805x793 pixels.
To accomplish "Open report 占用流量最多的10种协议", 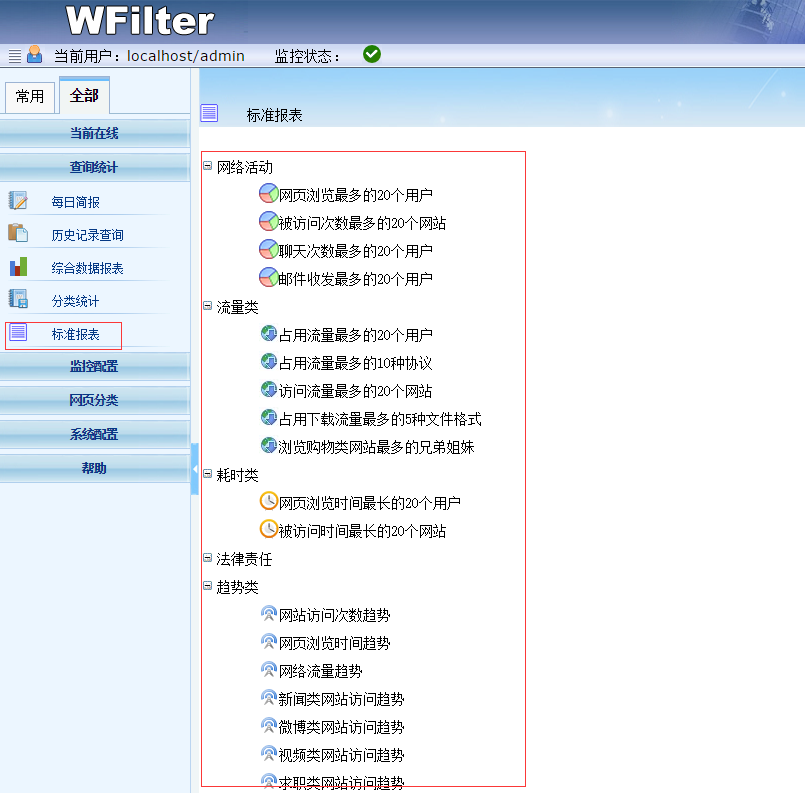I will 355,363.
